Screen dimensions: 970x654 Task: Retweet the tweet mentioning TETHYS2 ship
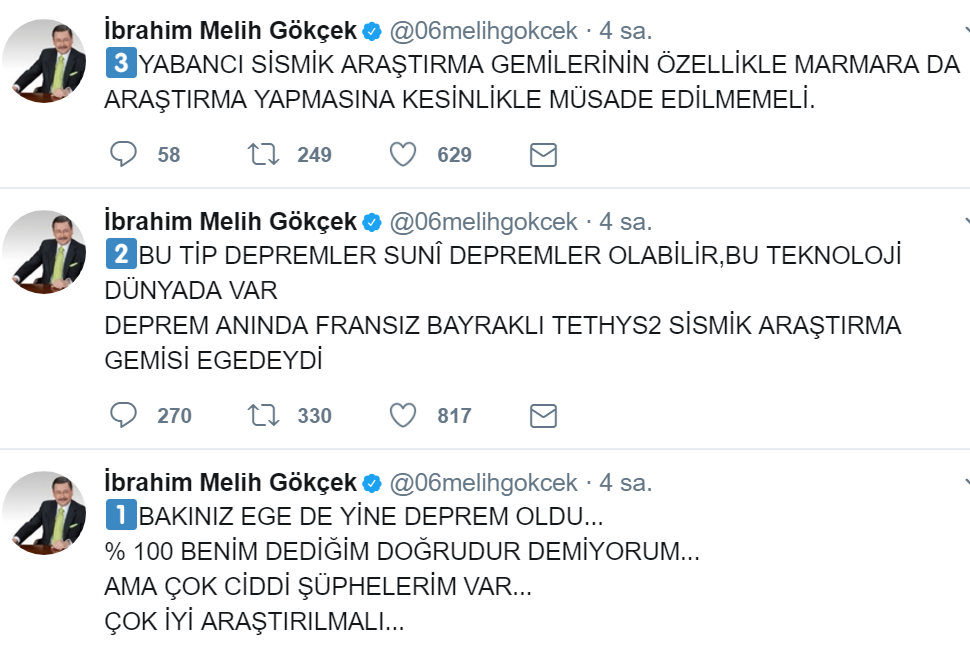[x=263, y=415]
